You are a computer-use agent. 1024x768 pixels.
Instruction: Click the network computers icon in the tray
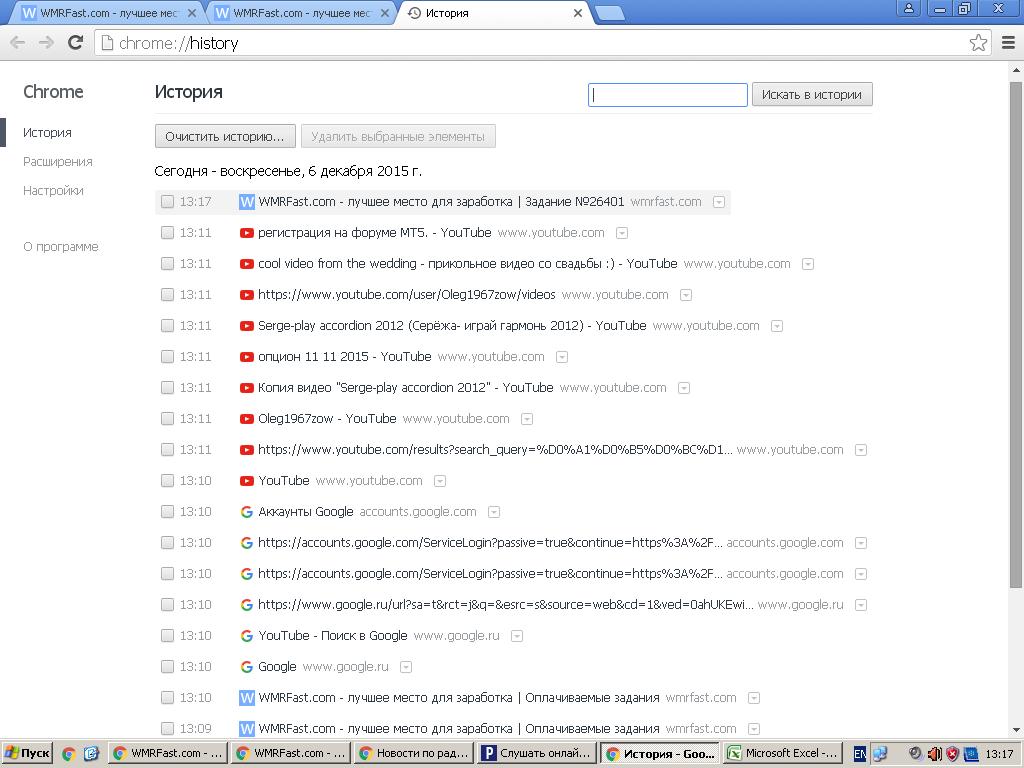tap(880, 754)
